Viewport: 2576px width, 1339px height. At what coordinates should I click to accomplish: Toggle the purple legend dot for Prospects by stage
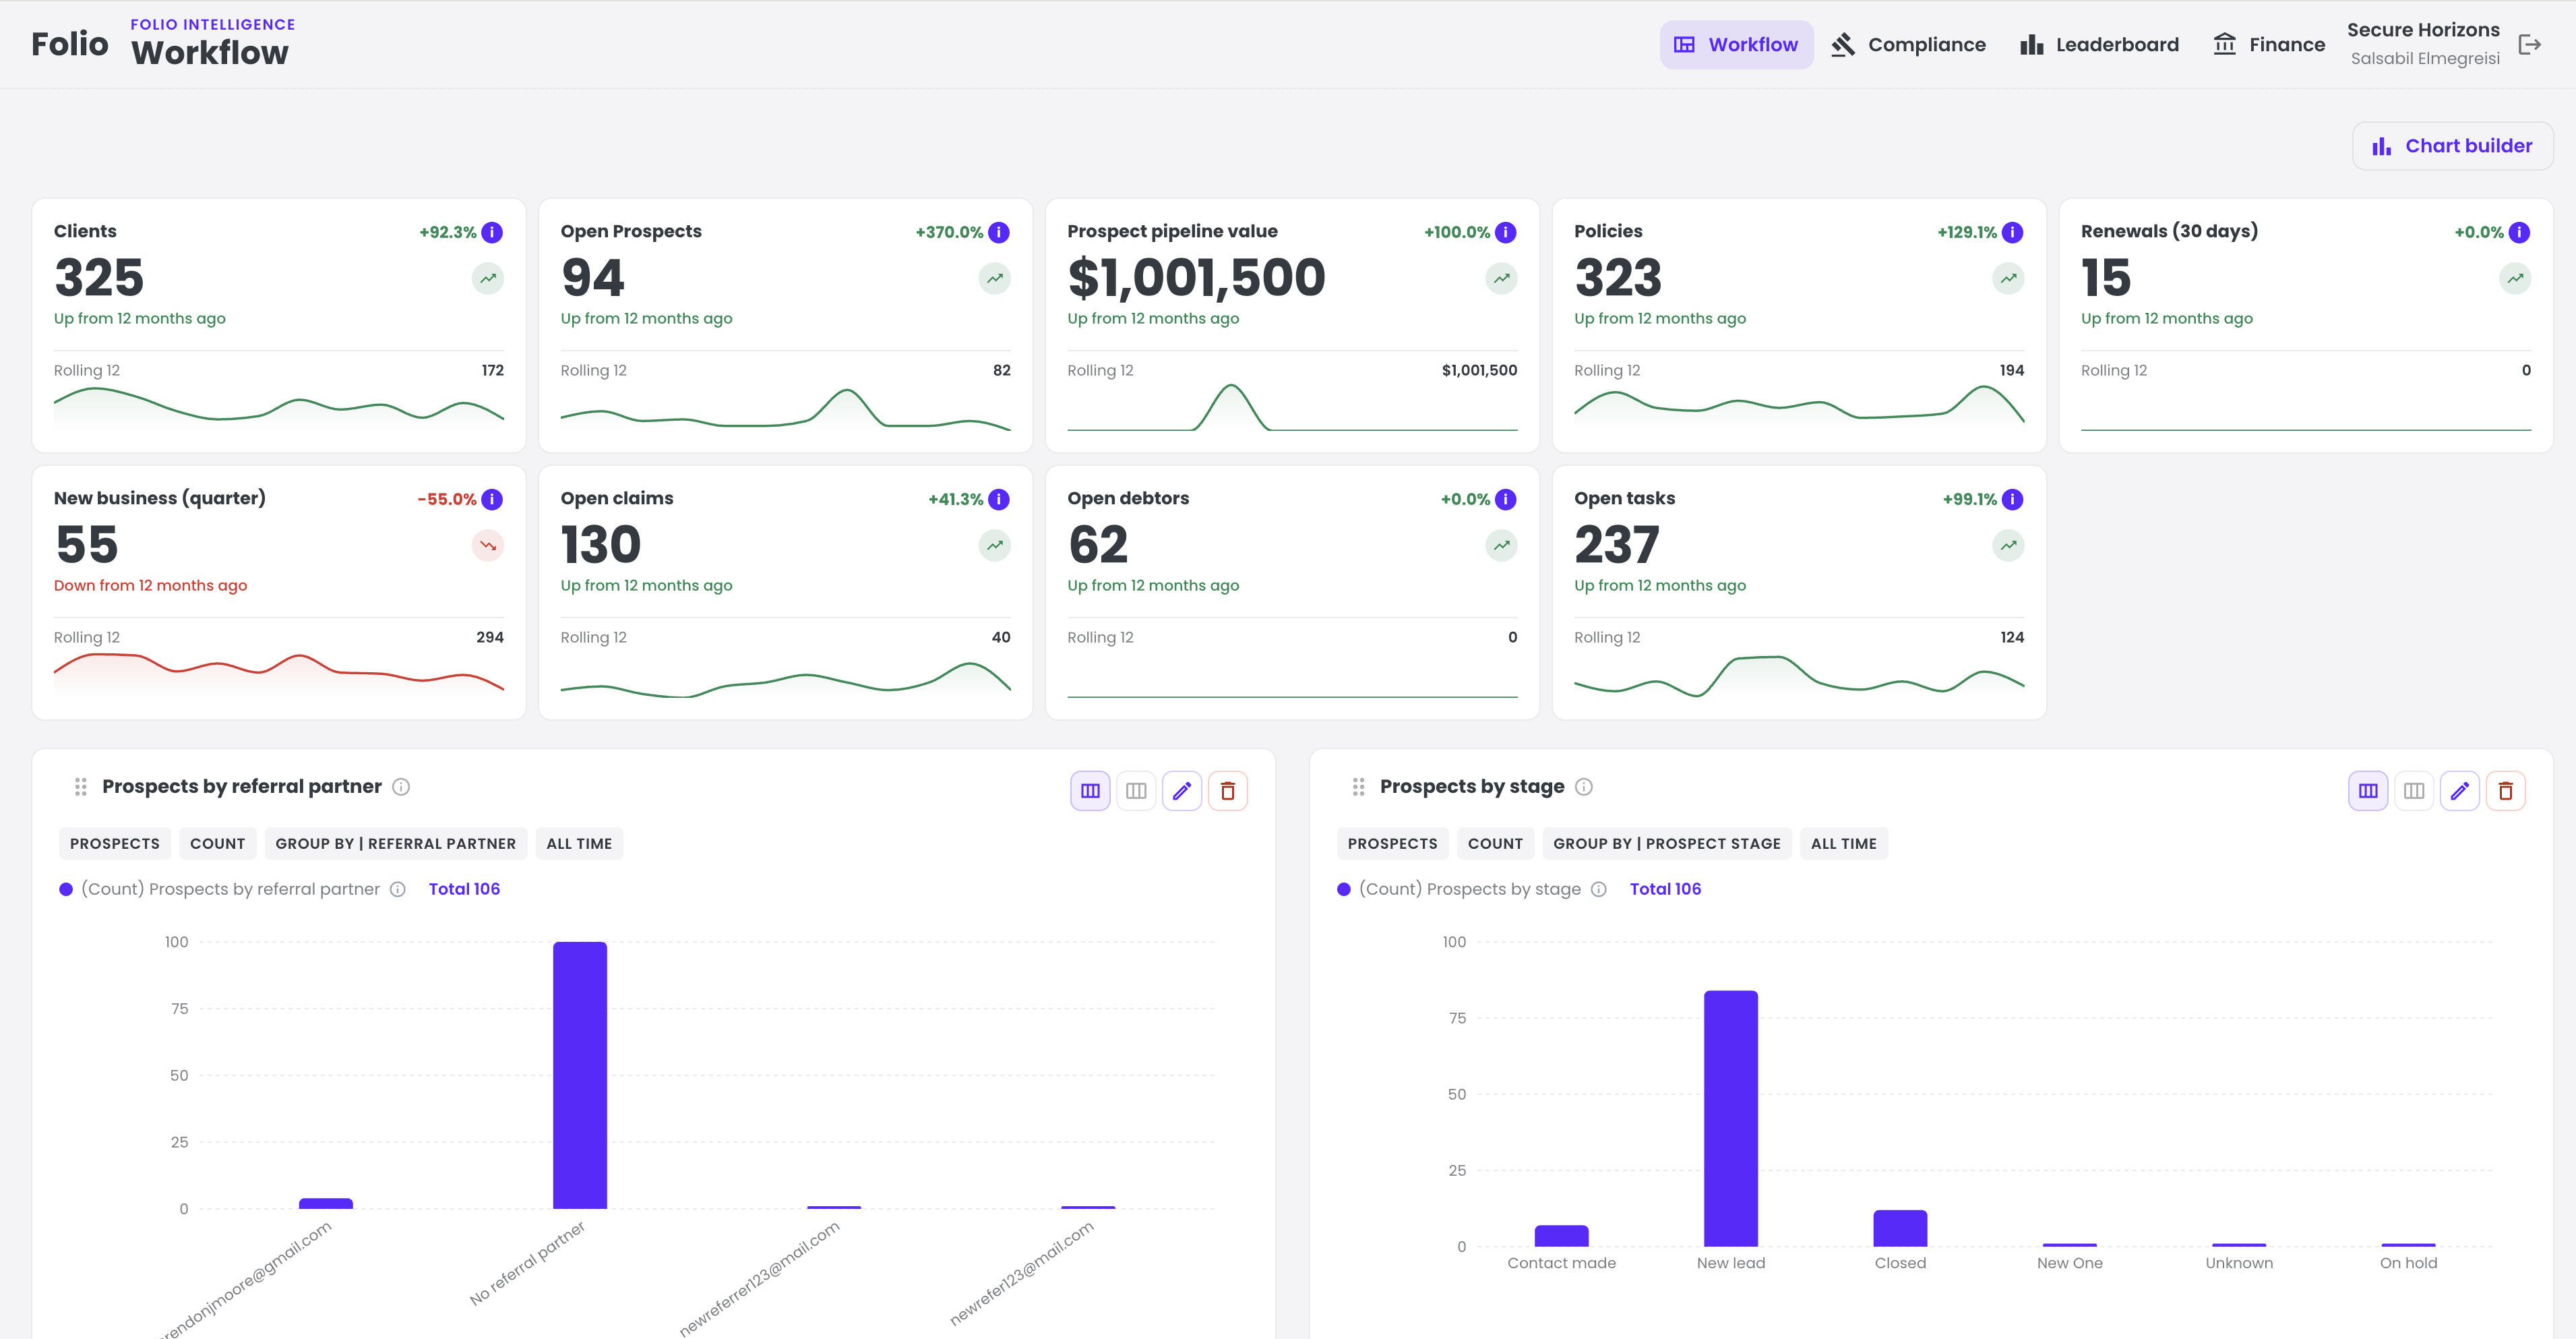1344,889
